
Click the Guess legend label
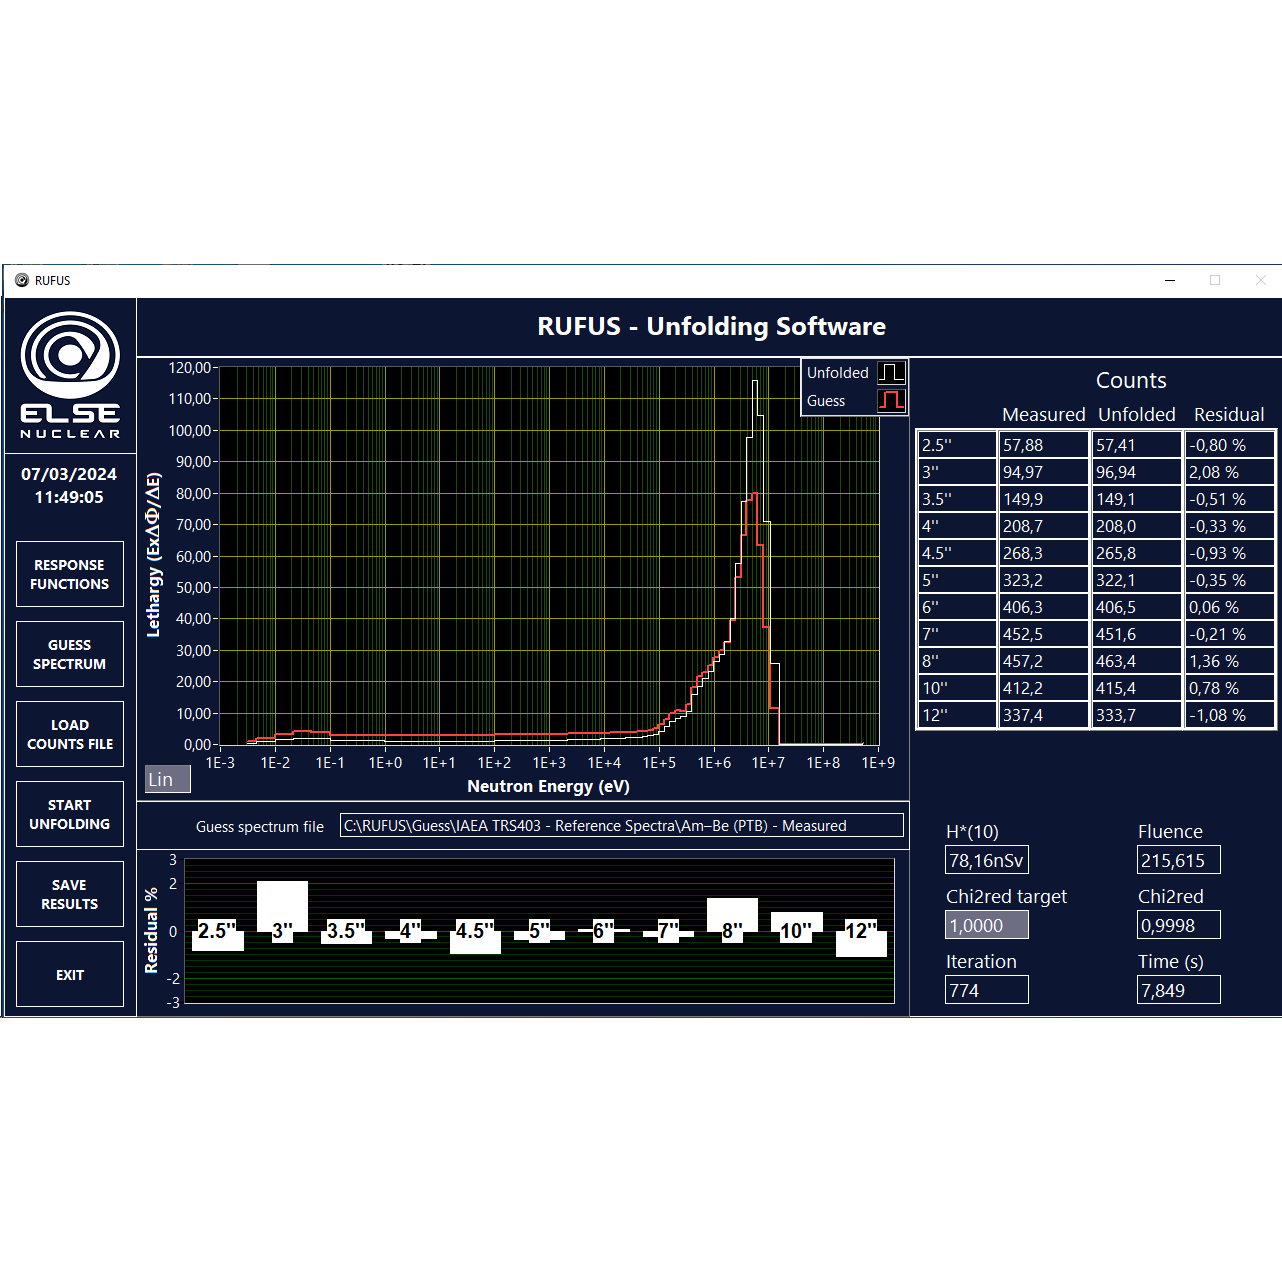(826, 401)
